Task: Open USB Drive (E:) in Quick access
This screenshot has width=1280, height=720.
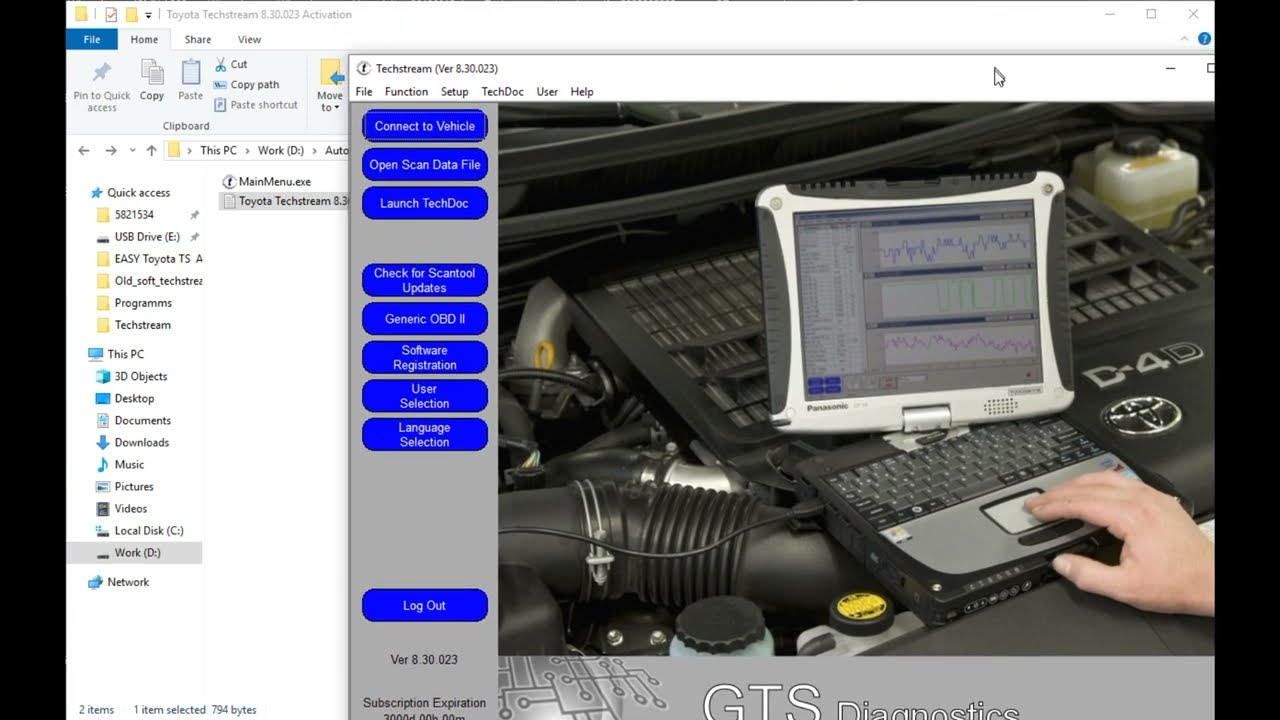Action: point(147,237)
